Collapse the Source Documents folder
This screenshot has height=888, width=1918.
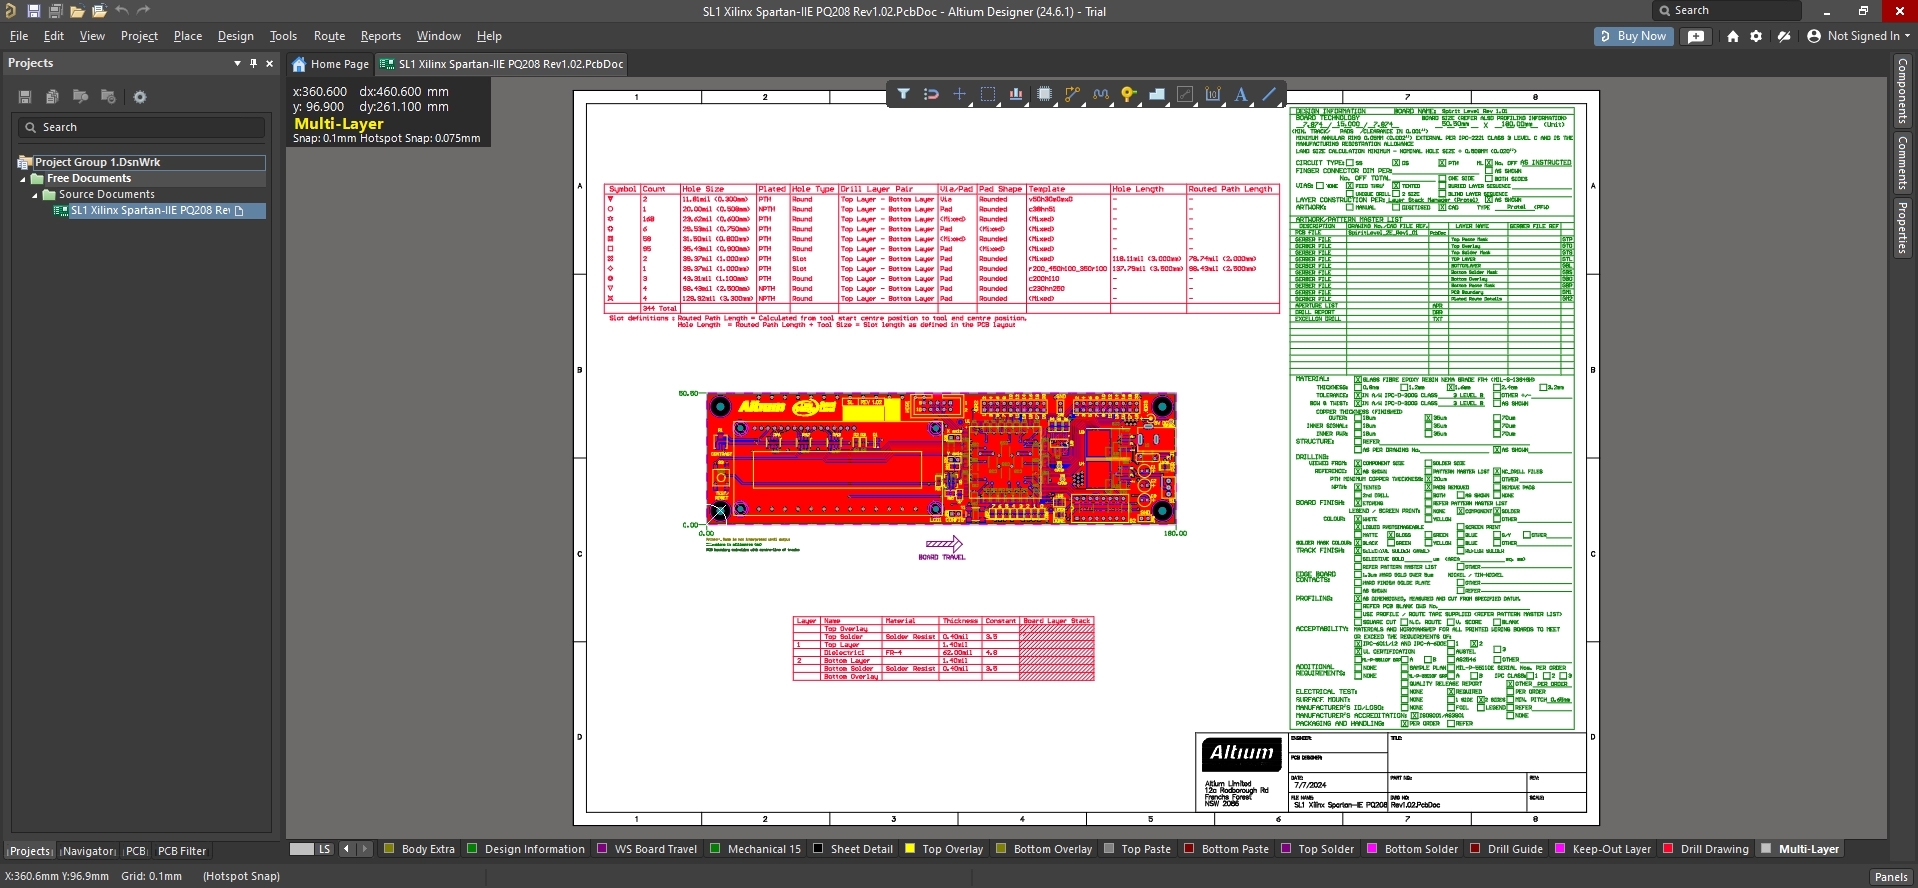tap(35, 195)
